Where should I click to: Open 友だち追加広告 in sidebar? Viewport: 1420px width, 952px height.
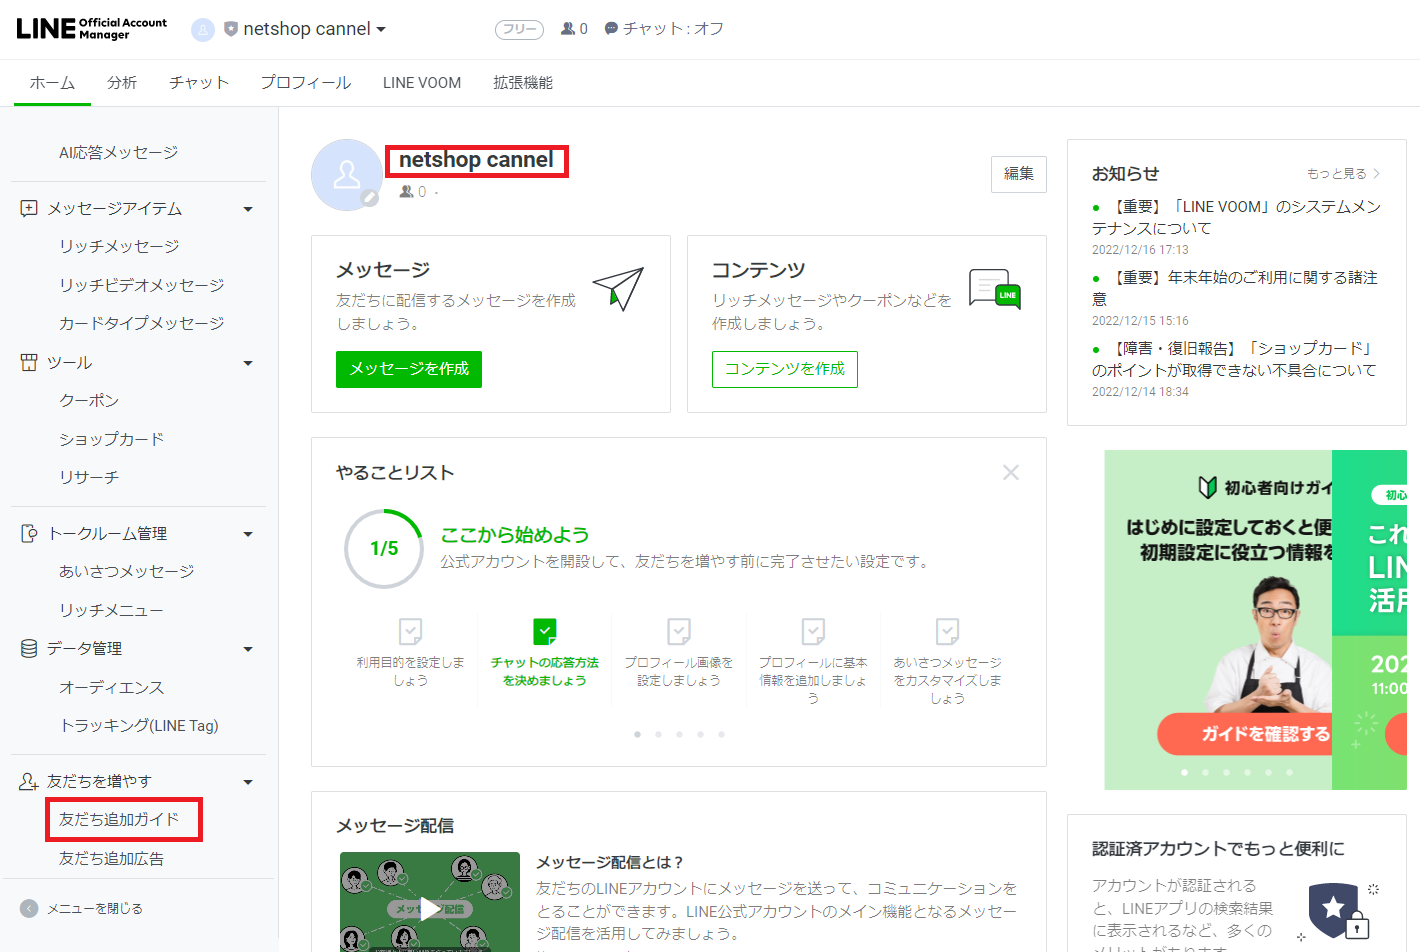click(x=111, y=858)
